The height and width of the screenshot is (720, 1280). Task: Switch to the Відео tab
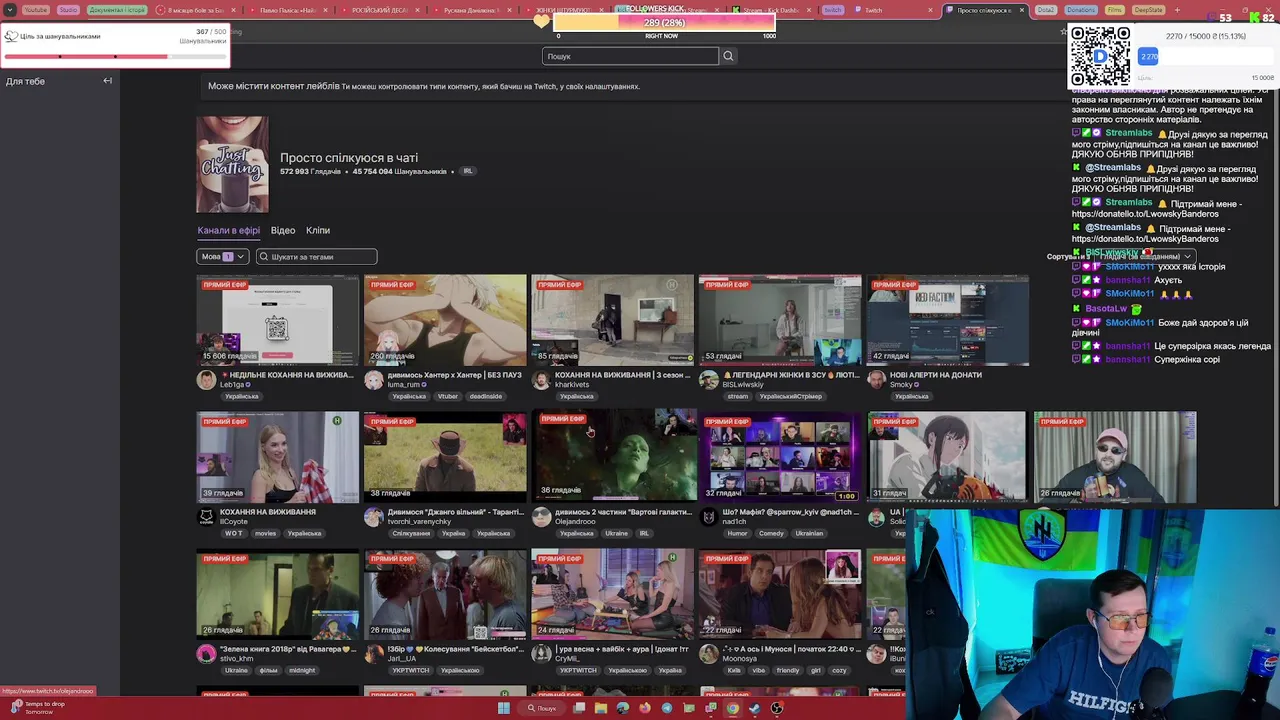pyautogui.click(x=283, y=231)
